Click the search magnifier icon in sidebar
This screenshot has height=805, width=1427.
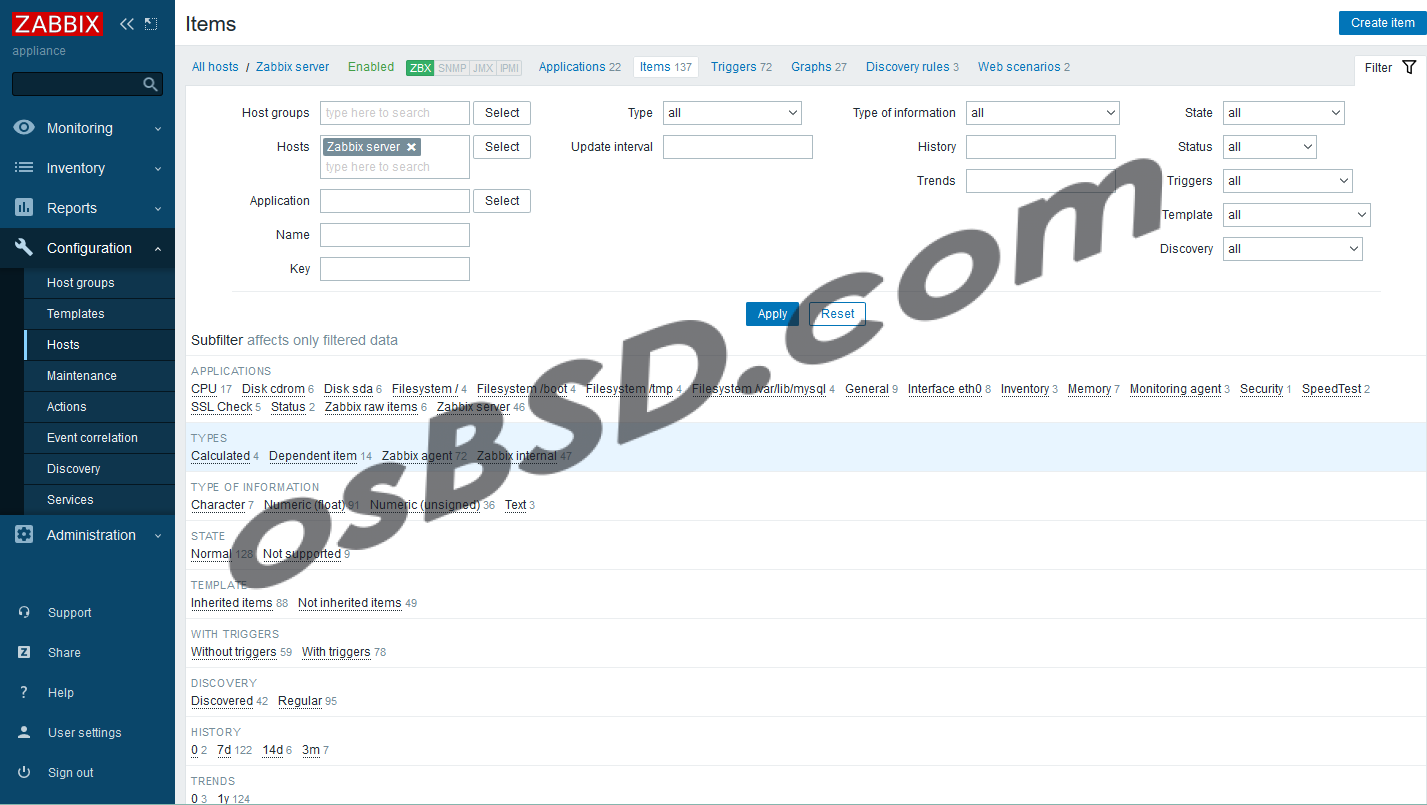click(x=150, y=84)
